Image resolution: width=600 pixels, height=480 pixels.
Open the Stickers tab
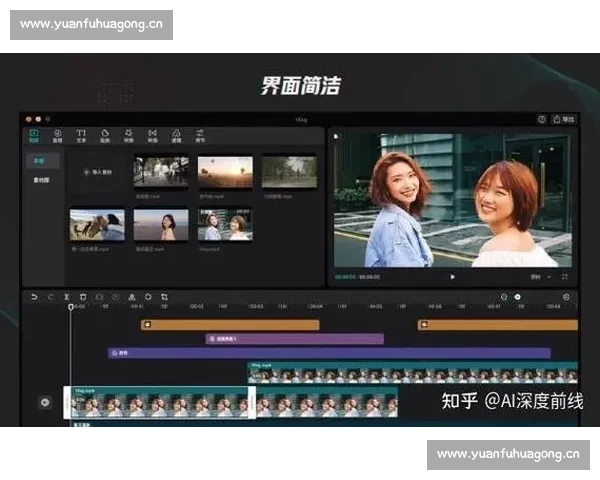[105, 136]
